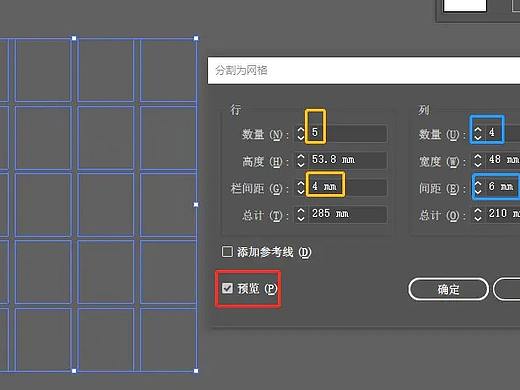This screenshot has width=520, height=390.
Task: Increase the column 总计 (O) stepper up arrow
Action: [478, 210]
